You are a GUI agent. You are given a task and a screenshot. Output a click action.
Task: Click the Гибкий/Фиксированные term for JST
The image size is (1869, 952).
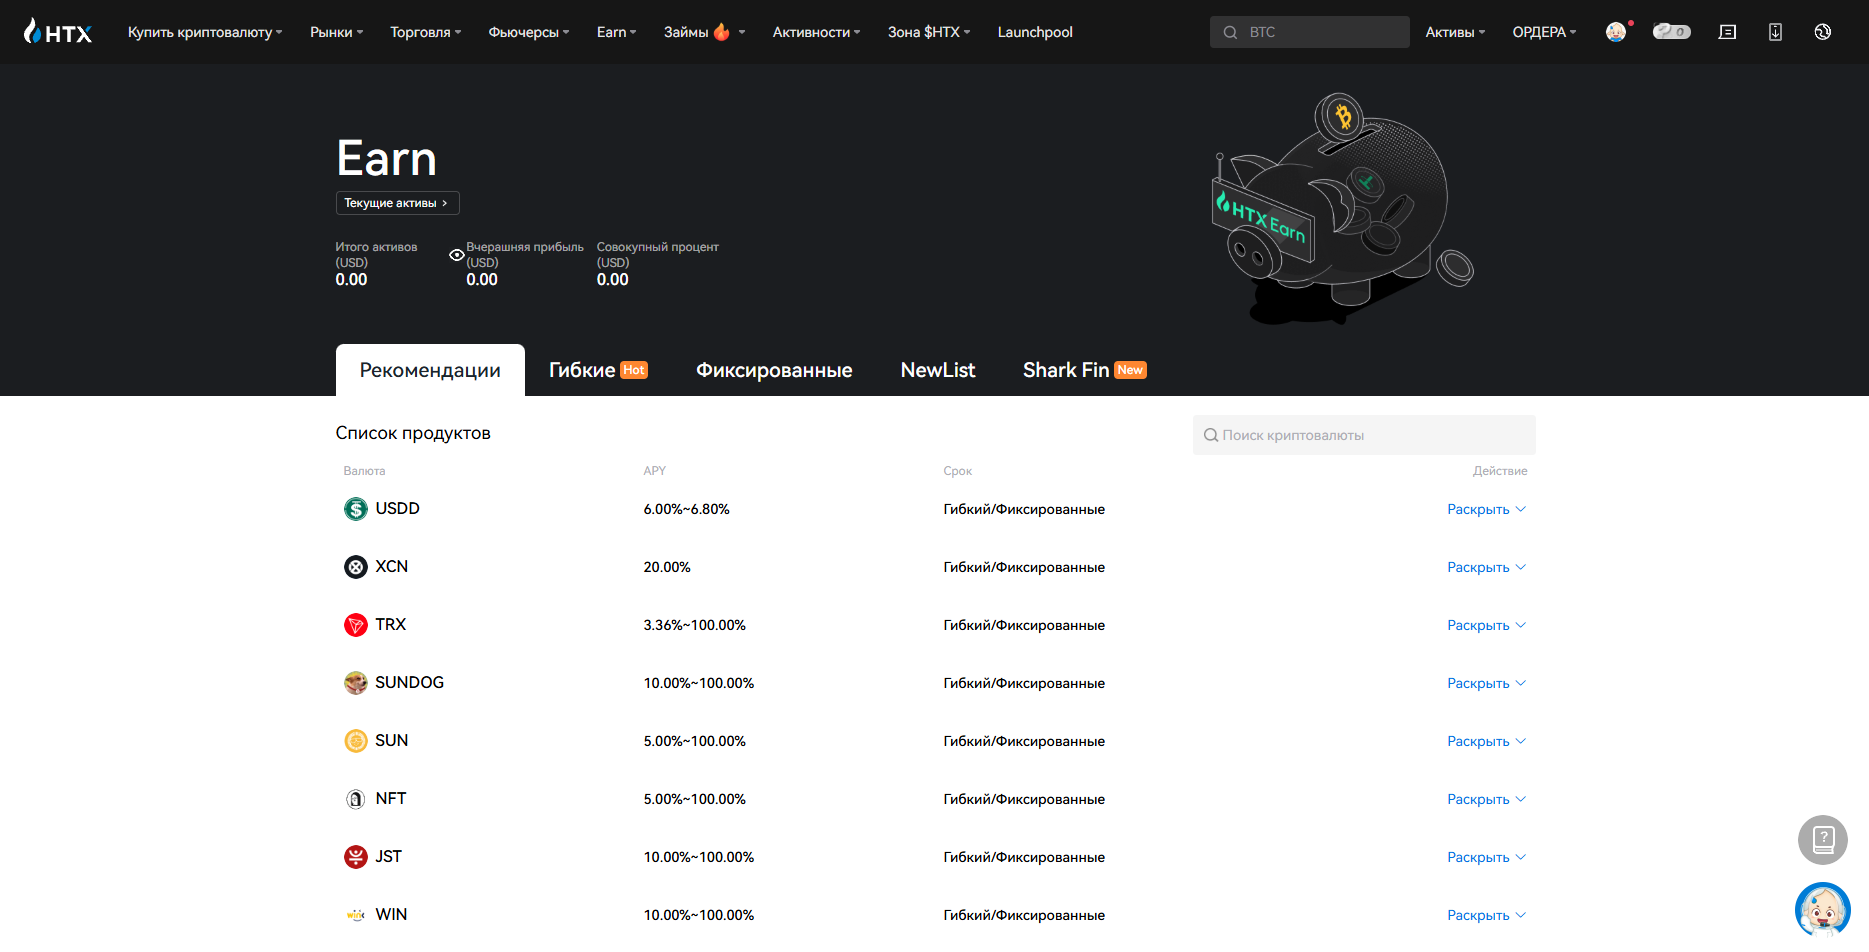1024,857
